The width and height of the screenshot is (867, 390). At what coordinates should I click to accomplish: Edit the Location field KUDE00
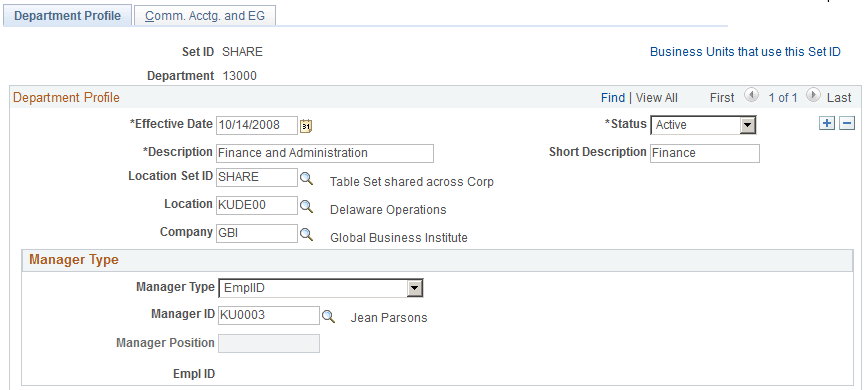257,206
